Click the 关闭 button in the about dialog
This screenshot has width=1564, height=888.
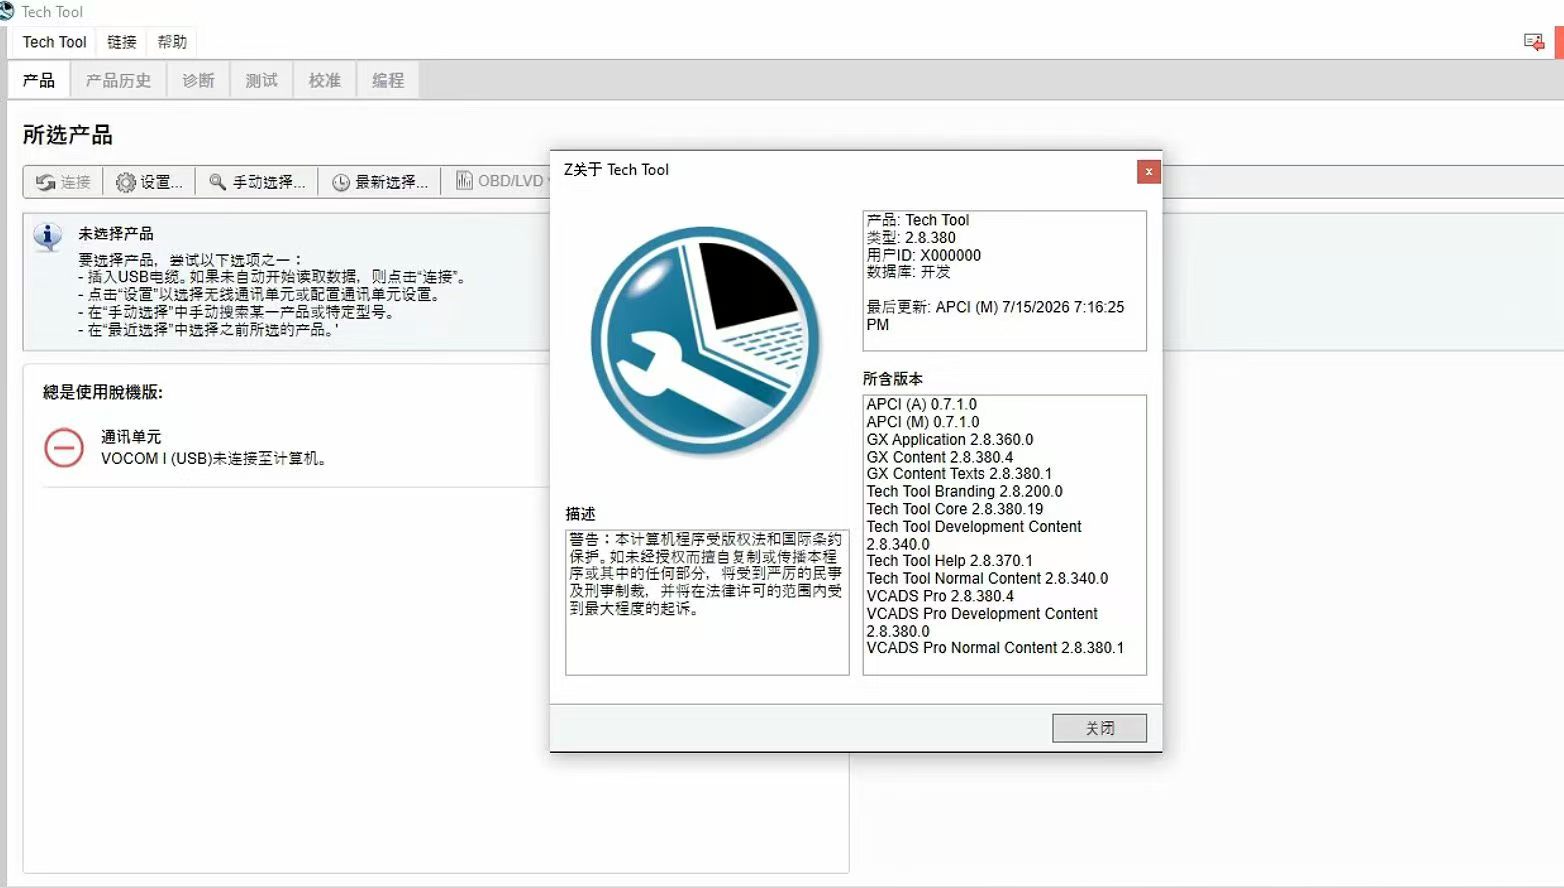[x=1099, y=728]
